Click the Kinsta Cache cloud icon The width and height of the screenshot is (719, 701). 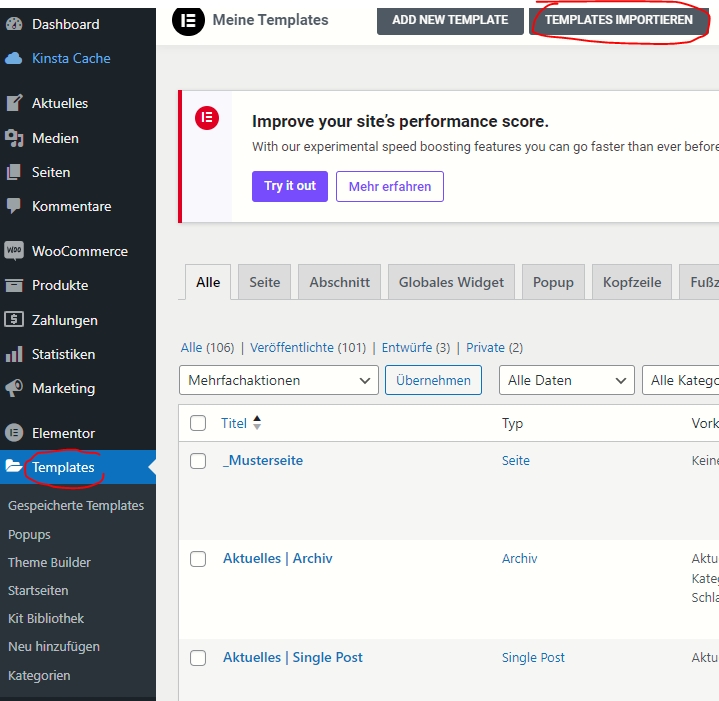tap(14, 58)
